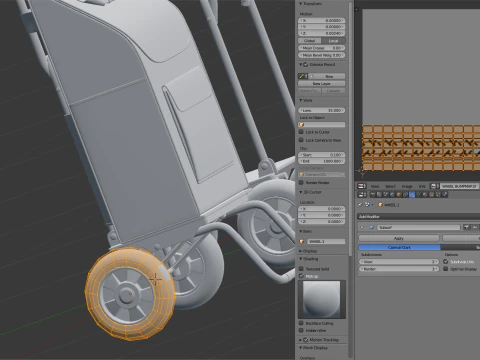The image size is (480, 360).
Task: Collapse the Subsurf modifier panel triangle
Action: coord(362,227)
